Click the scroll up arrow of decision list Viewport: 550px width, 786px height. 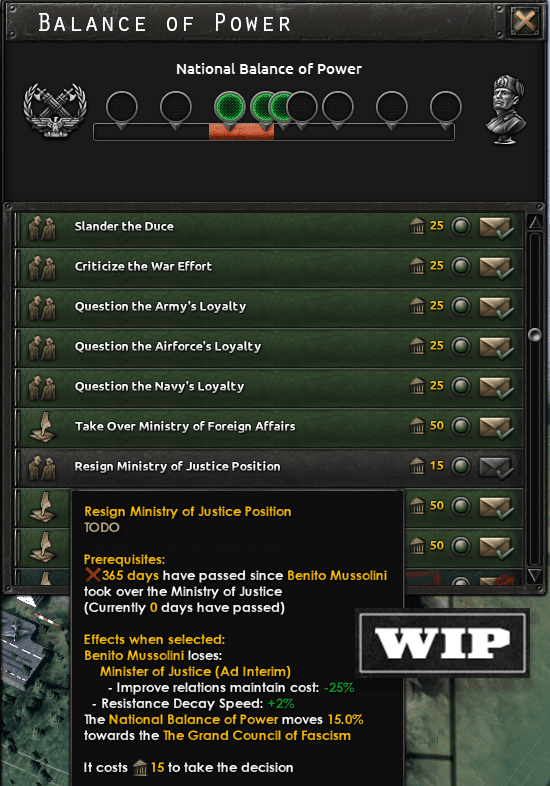tap(535, 223)
